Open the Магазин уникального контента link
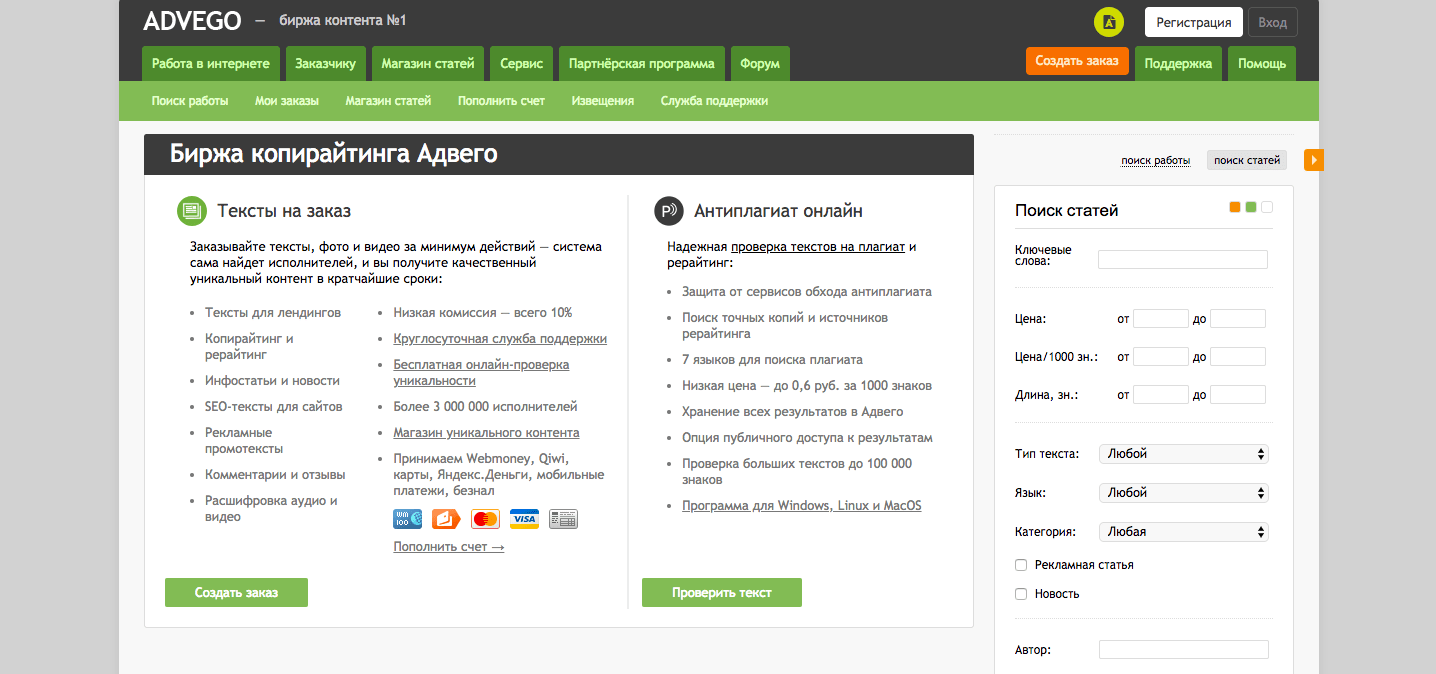 coord(486,433)
